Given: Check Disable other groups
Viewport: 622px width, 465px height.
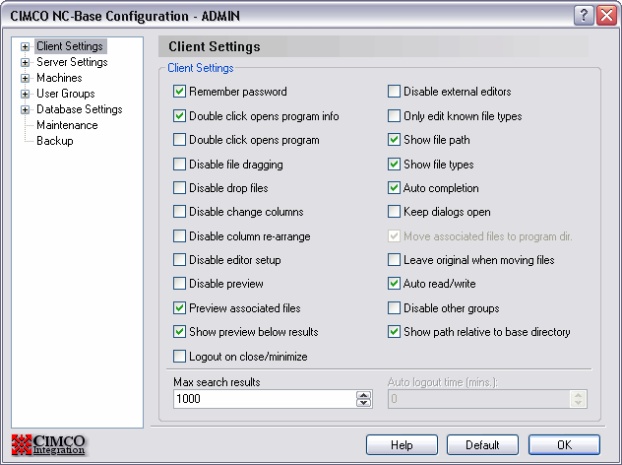Looking at the screenshot, I should tap(394, 308).
